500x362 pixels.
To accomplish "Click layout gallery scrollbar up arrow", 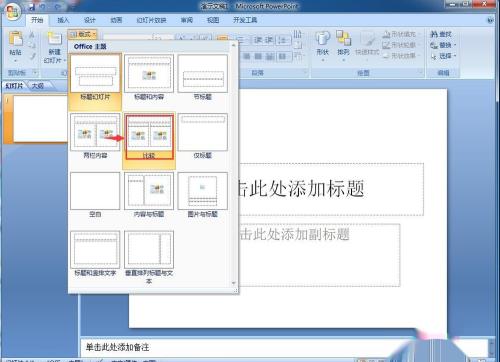I will tap(234, 45).
